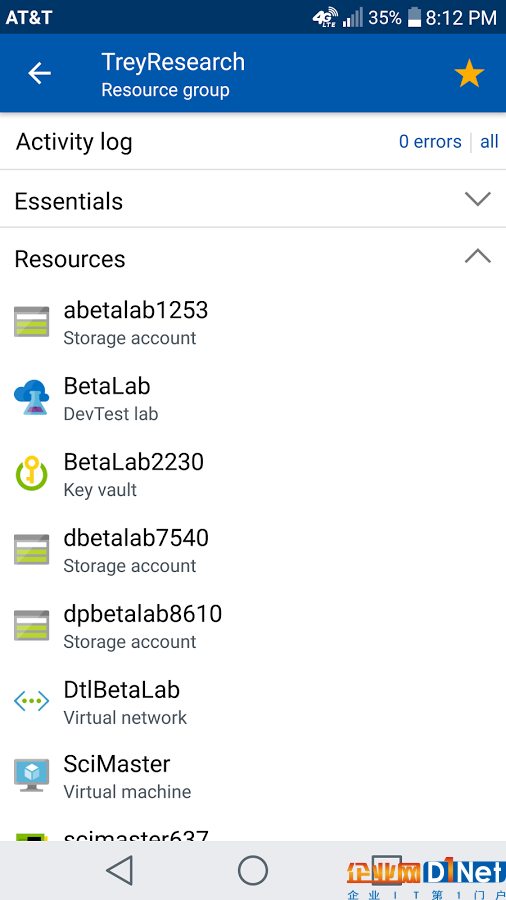Expand the Essentials section chevron
The width and height of the screenshot is (506, 900).
(x=478, y=199)
